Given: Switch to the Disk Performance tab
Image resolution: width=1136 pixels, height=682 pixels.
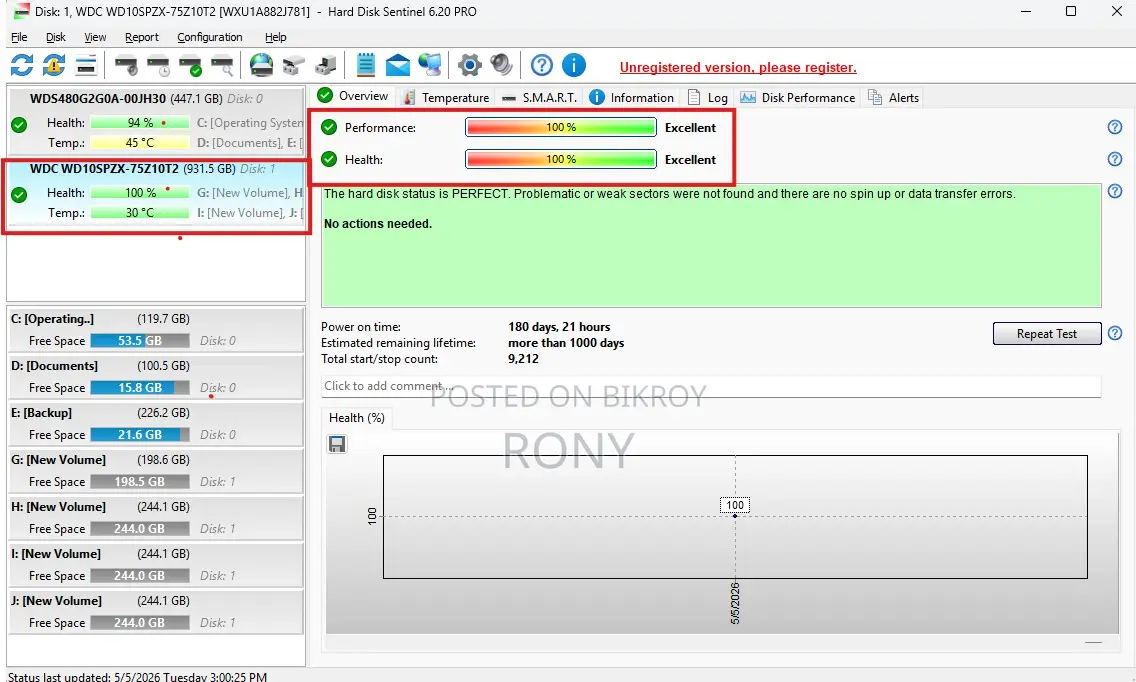Looking at the screenshot, I should 798,97.
